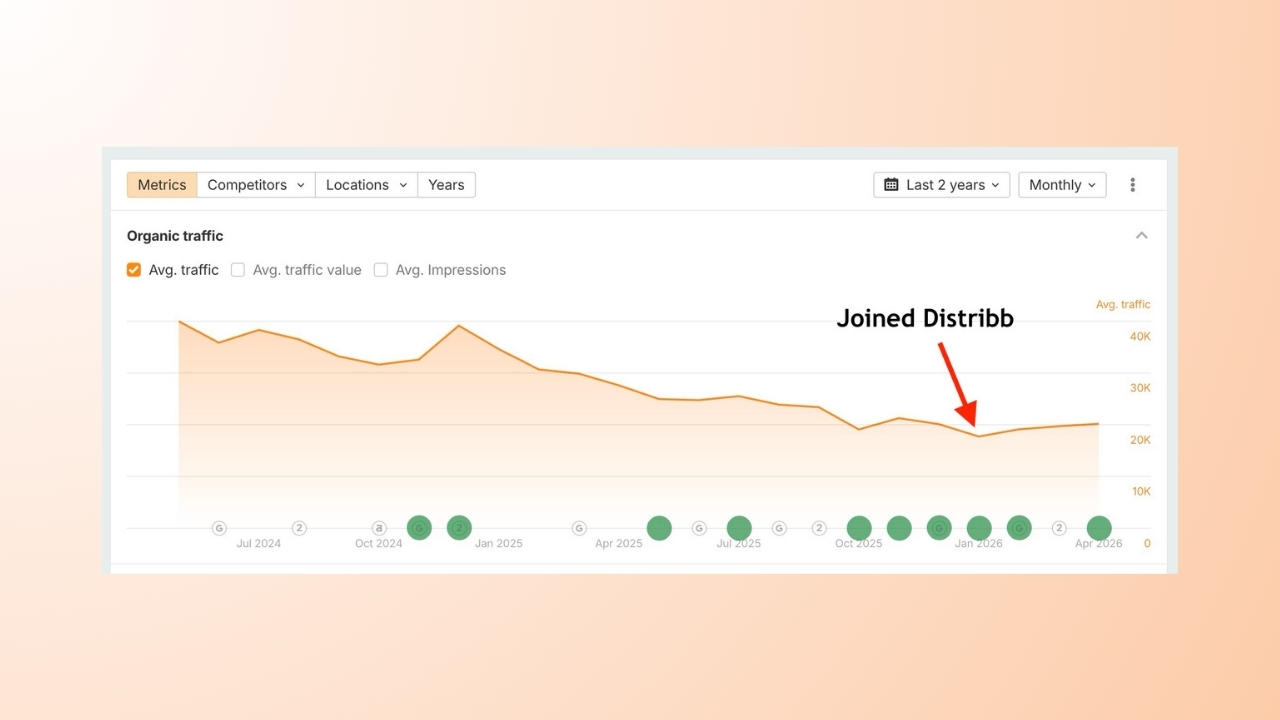1280x720 pixels.
Task: Click the green marker directly above Jan 2026
Action: pos(979,528)
